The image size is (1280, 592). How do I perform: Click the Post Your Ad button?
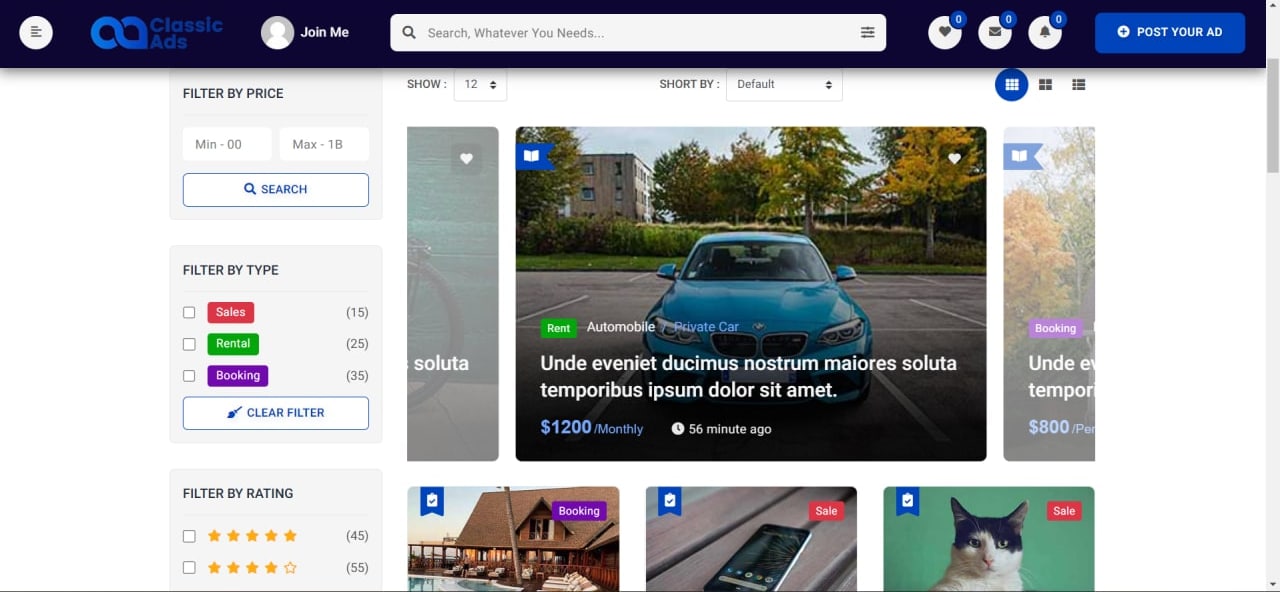1170,32
